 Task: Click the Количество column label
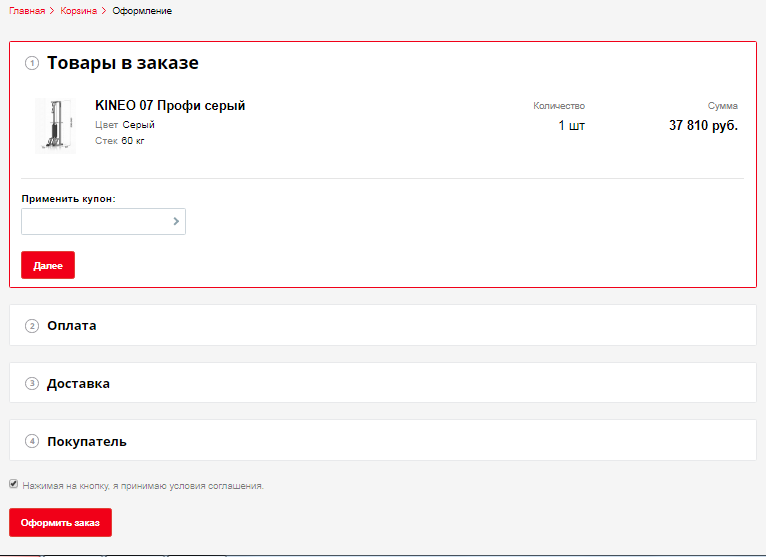[x=559, y=106]
